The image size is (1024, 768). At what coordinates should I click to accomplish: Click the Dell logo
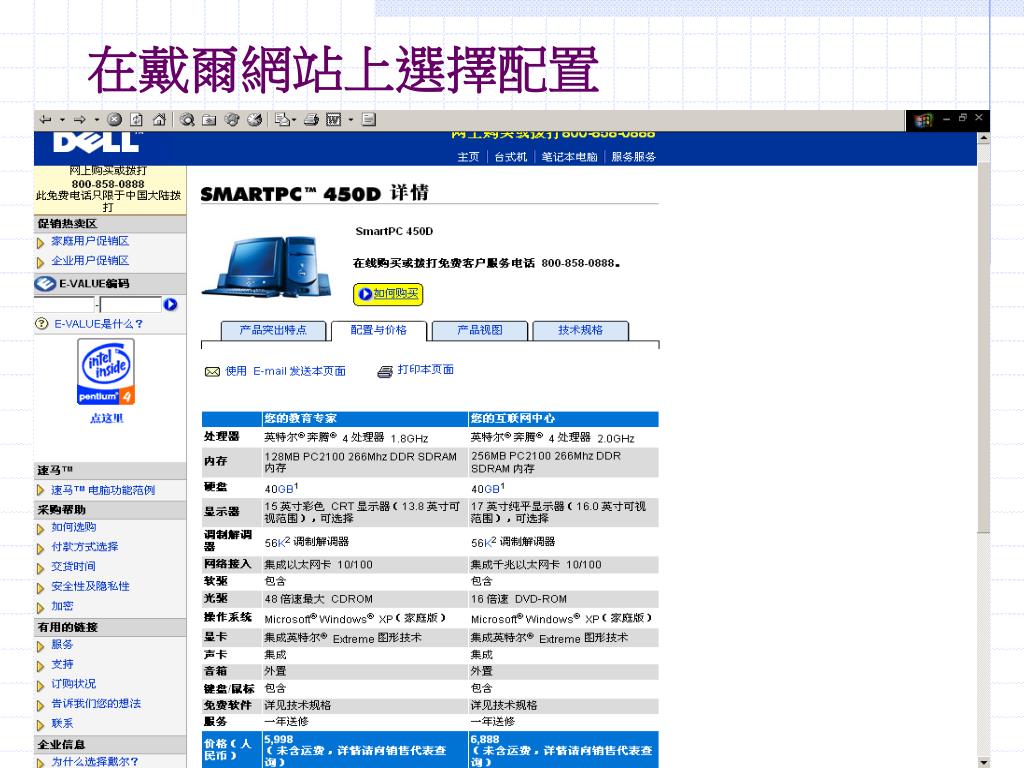click(97, 142)
